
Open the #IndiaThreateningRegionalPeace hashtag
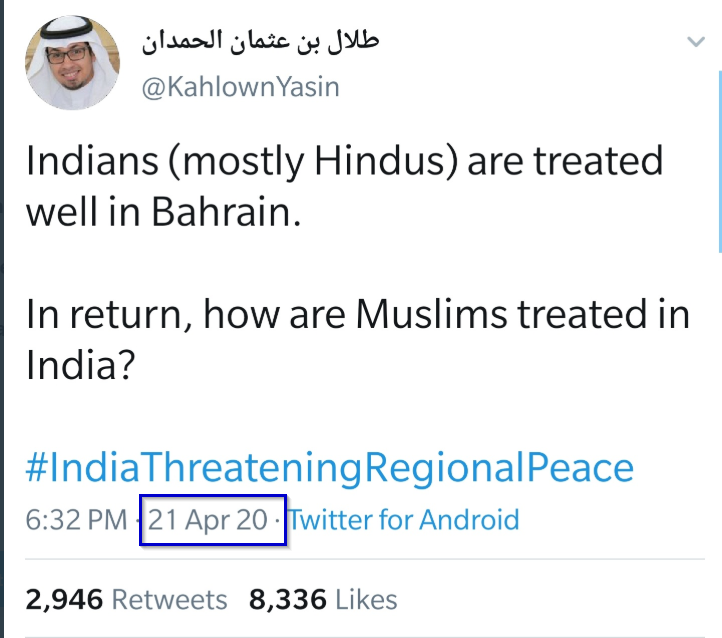330,468
